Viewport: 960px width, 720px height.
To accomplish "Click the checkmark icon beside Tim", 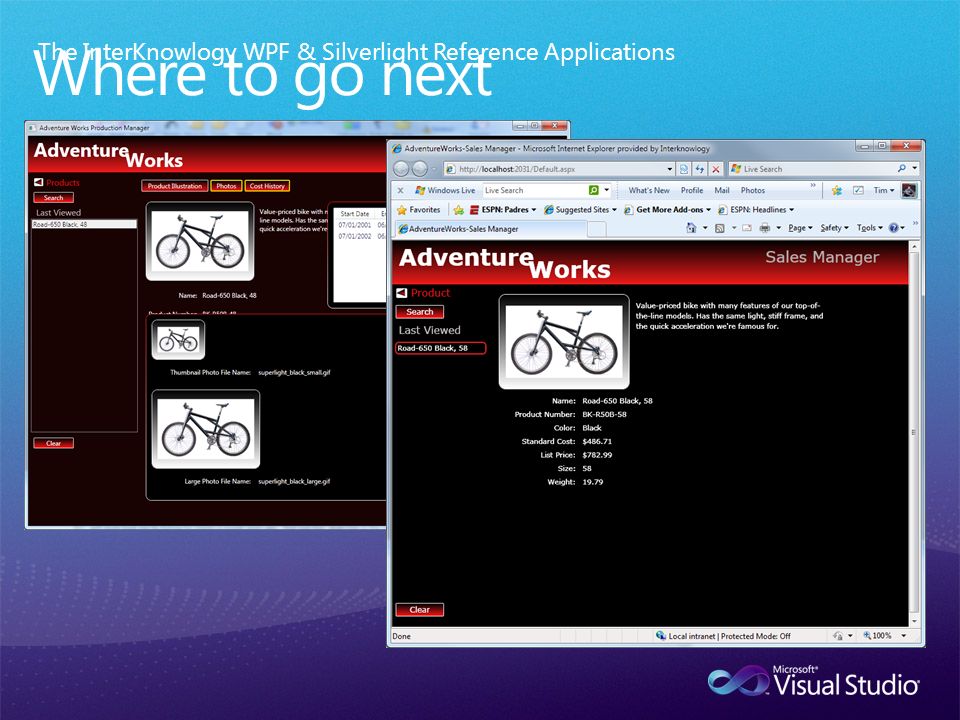I will 858,190.
